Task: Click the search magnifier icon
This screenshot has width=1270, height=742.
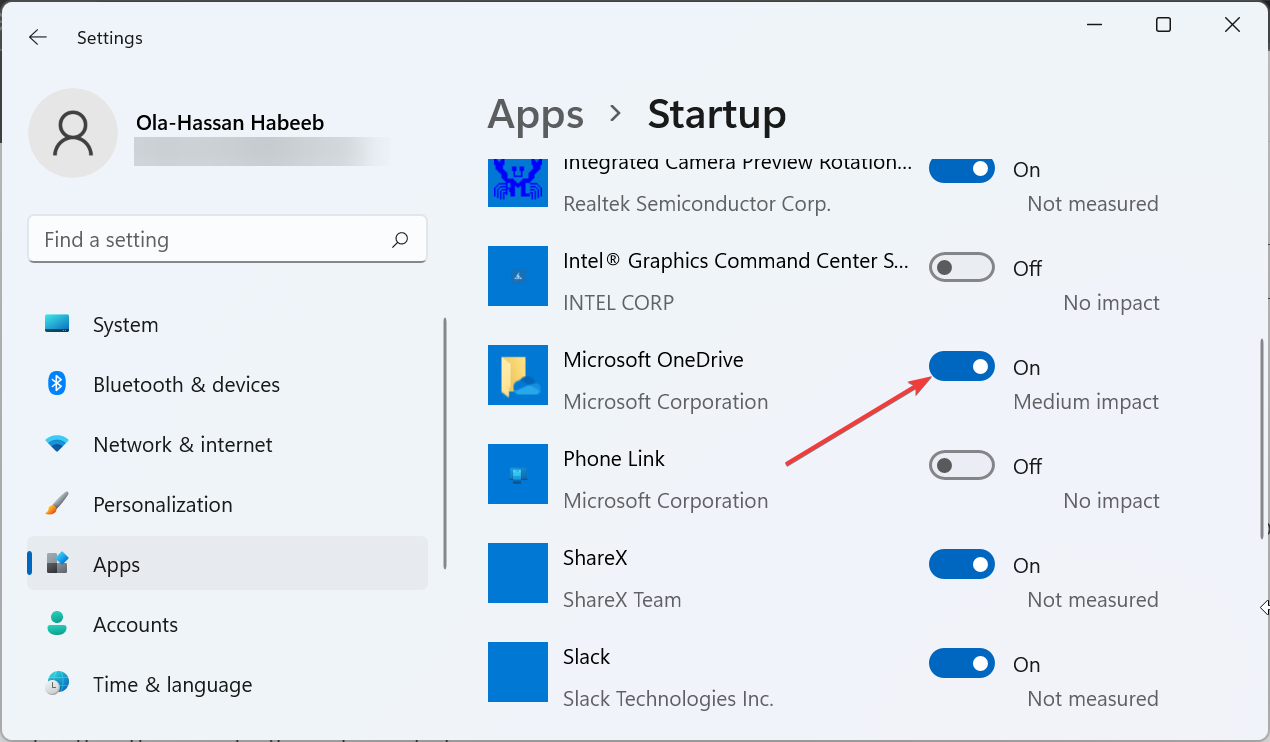Action: (x=400, y=239)
